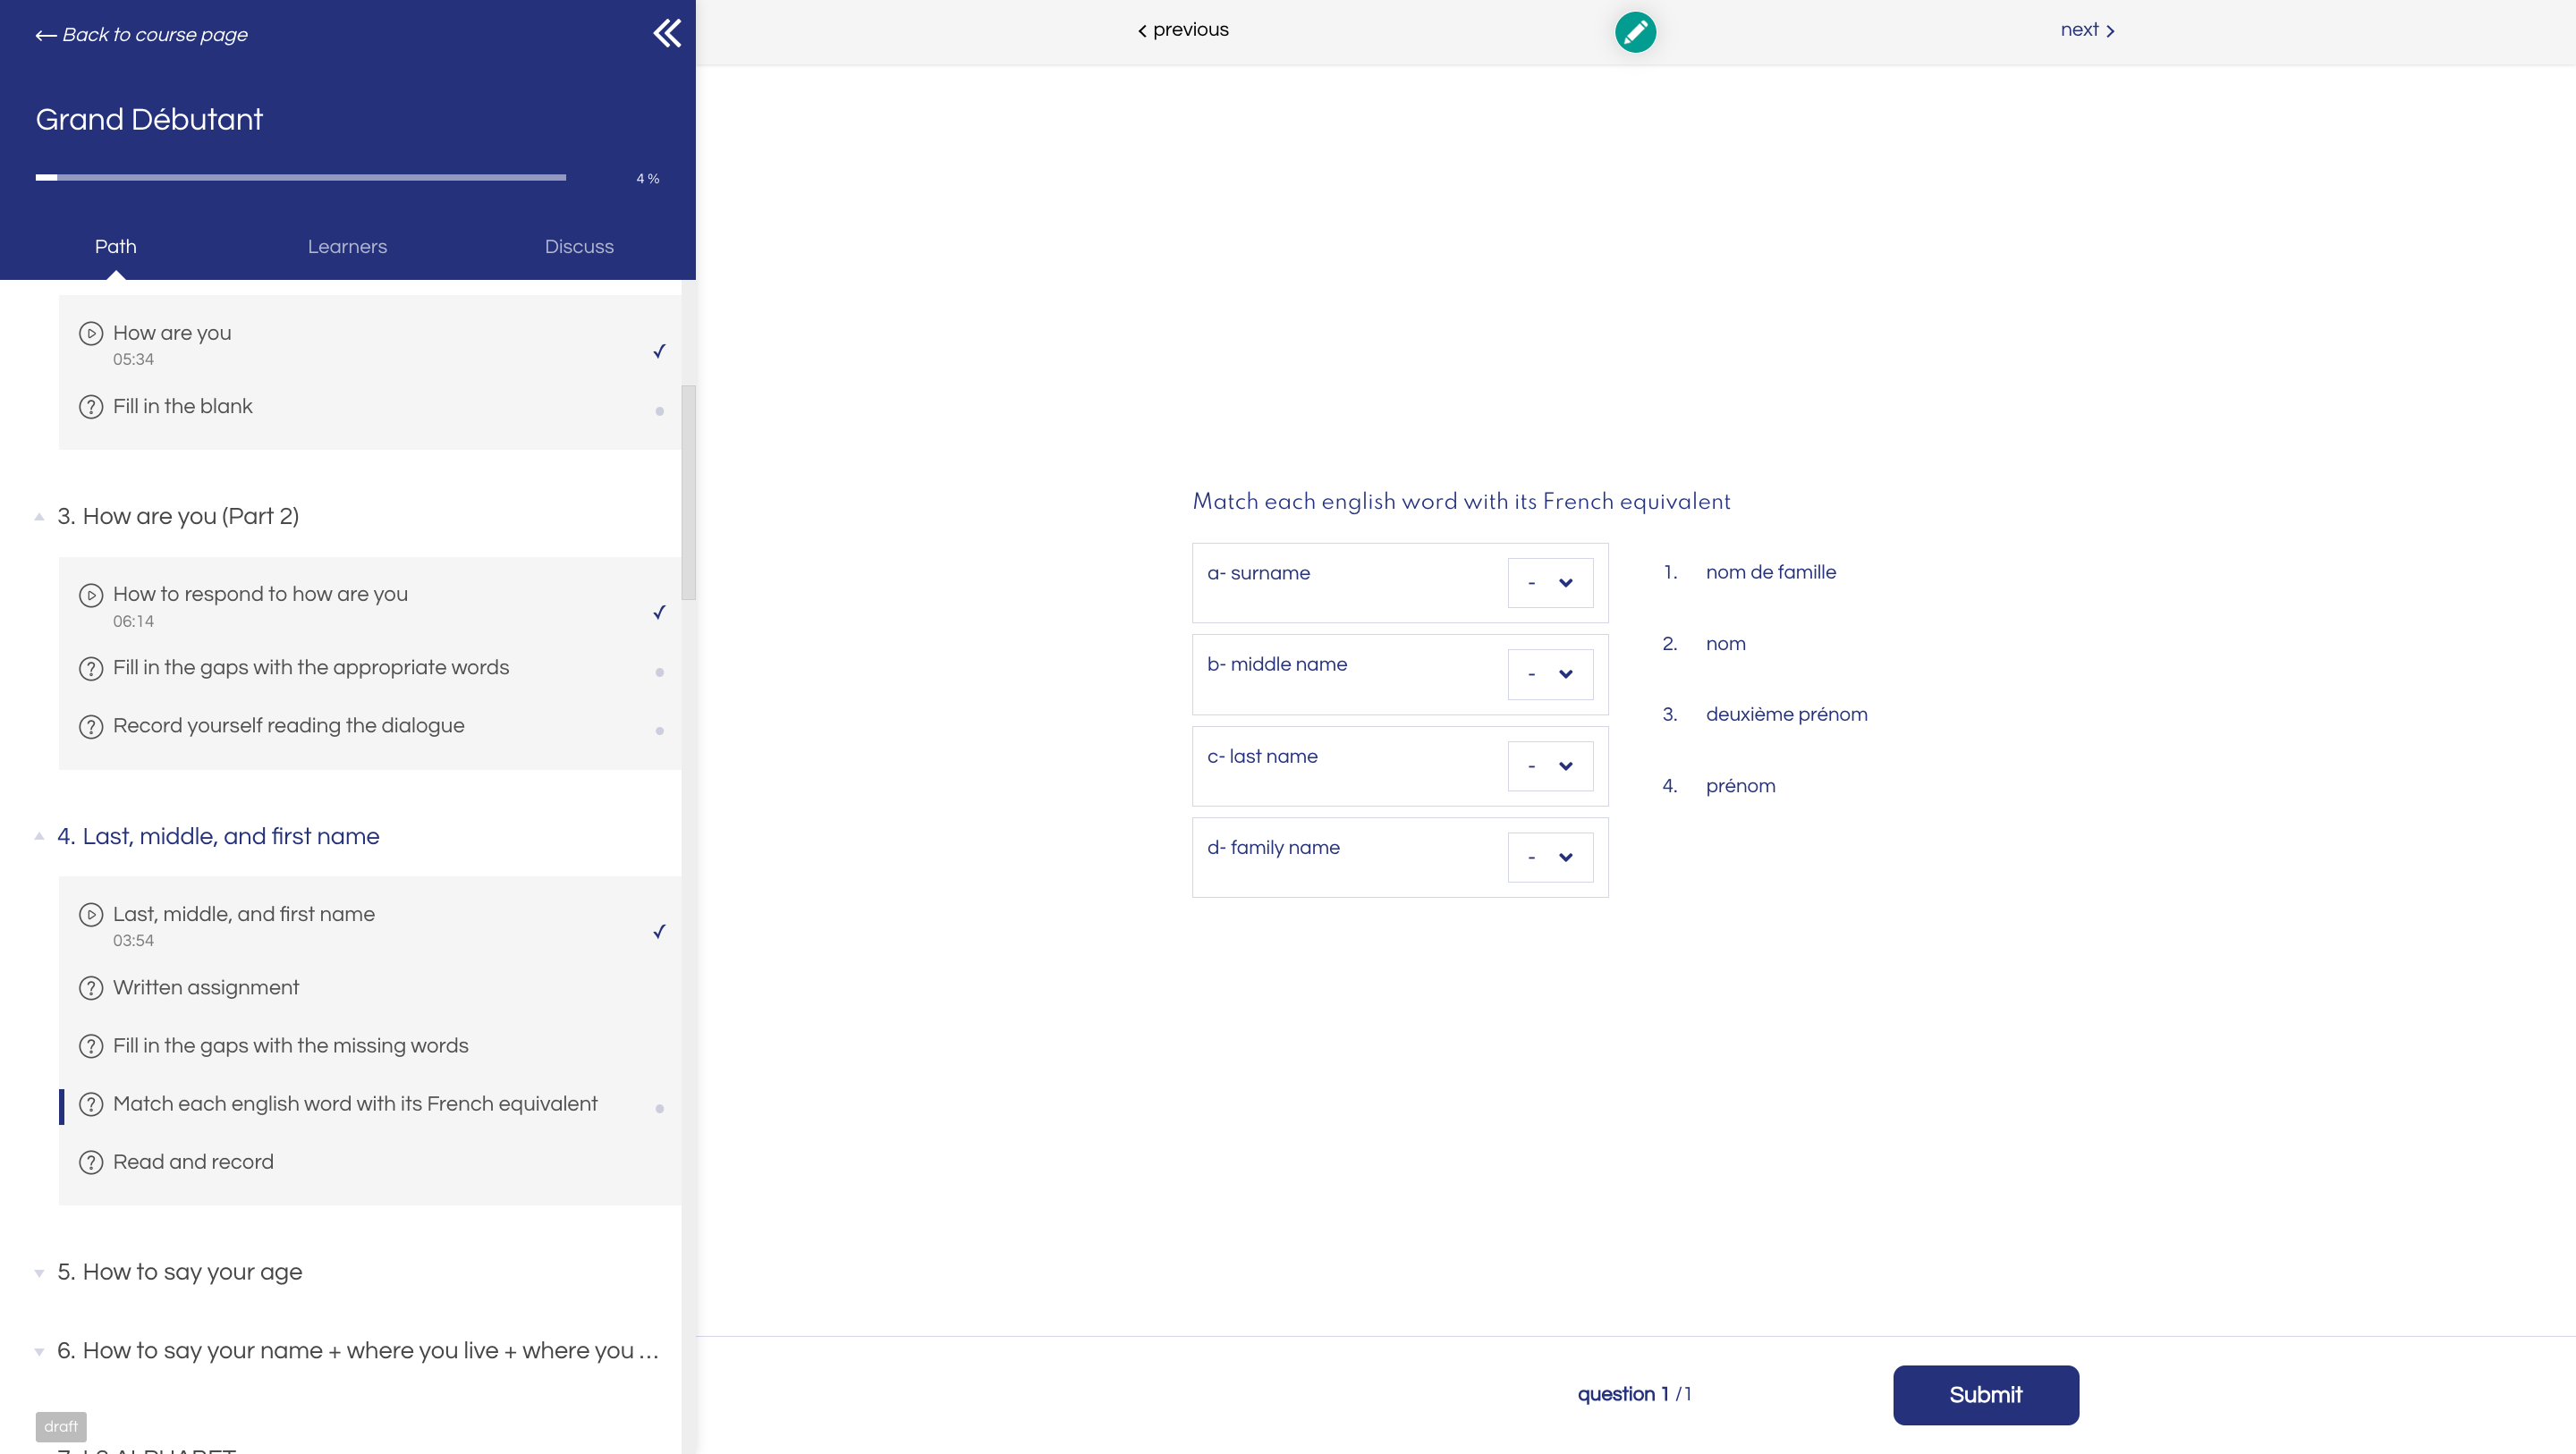Expand section 5. How to say your age
This screenshot has height=1454, width=2576.
[x=179, y=1272]
